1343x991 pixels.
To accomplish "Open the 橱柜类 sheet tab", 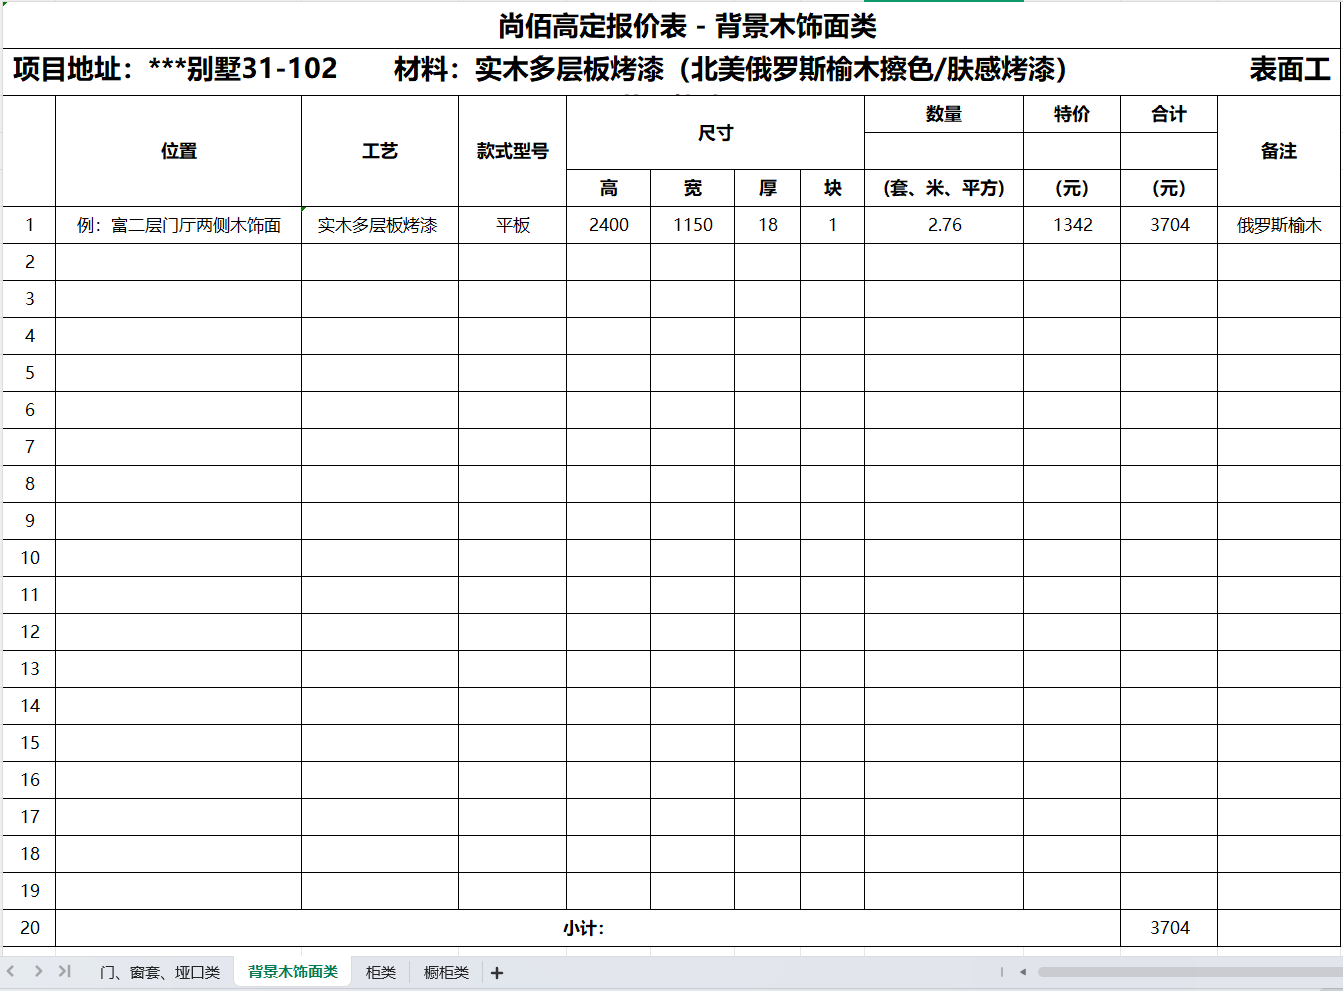I will [x=446, y=973].
